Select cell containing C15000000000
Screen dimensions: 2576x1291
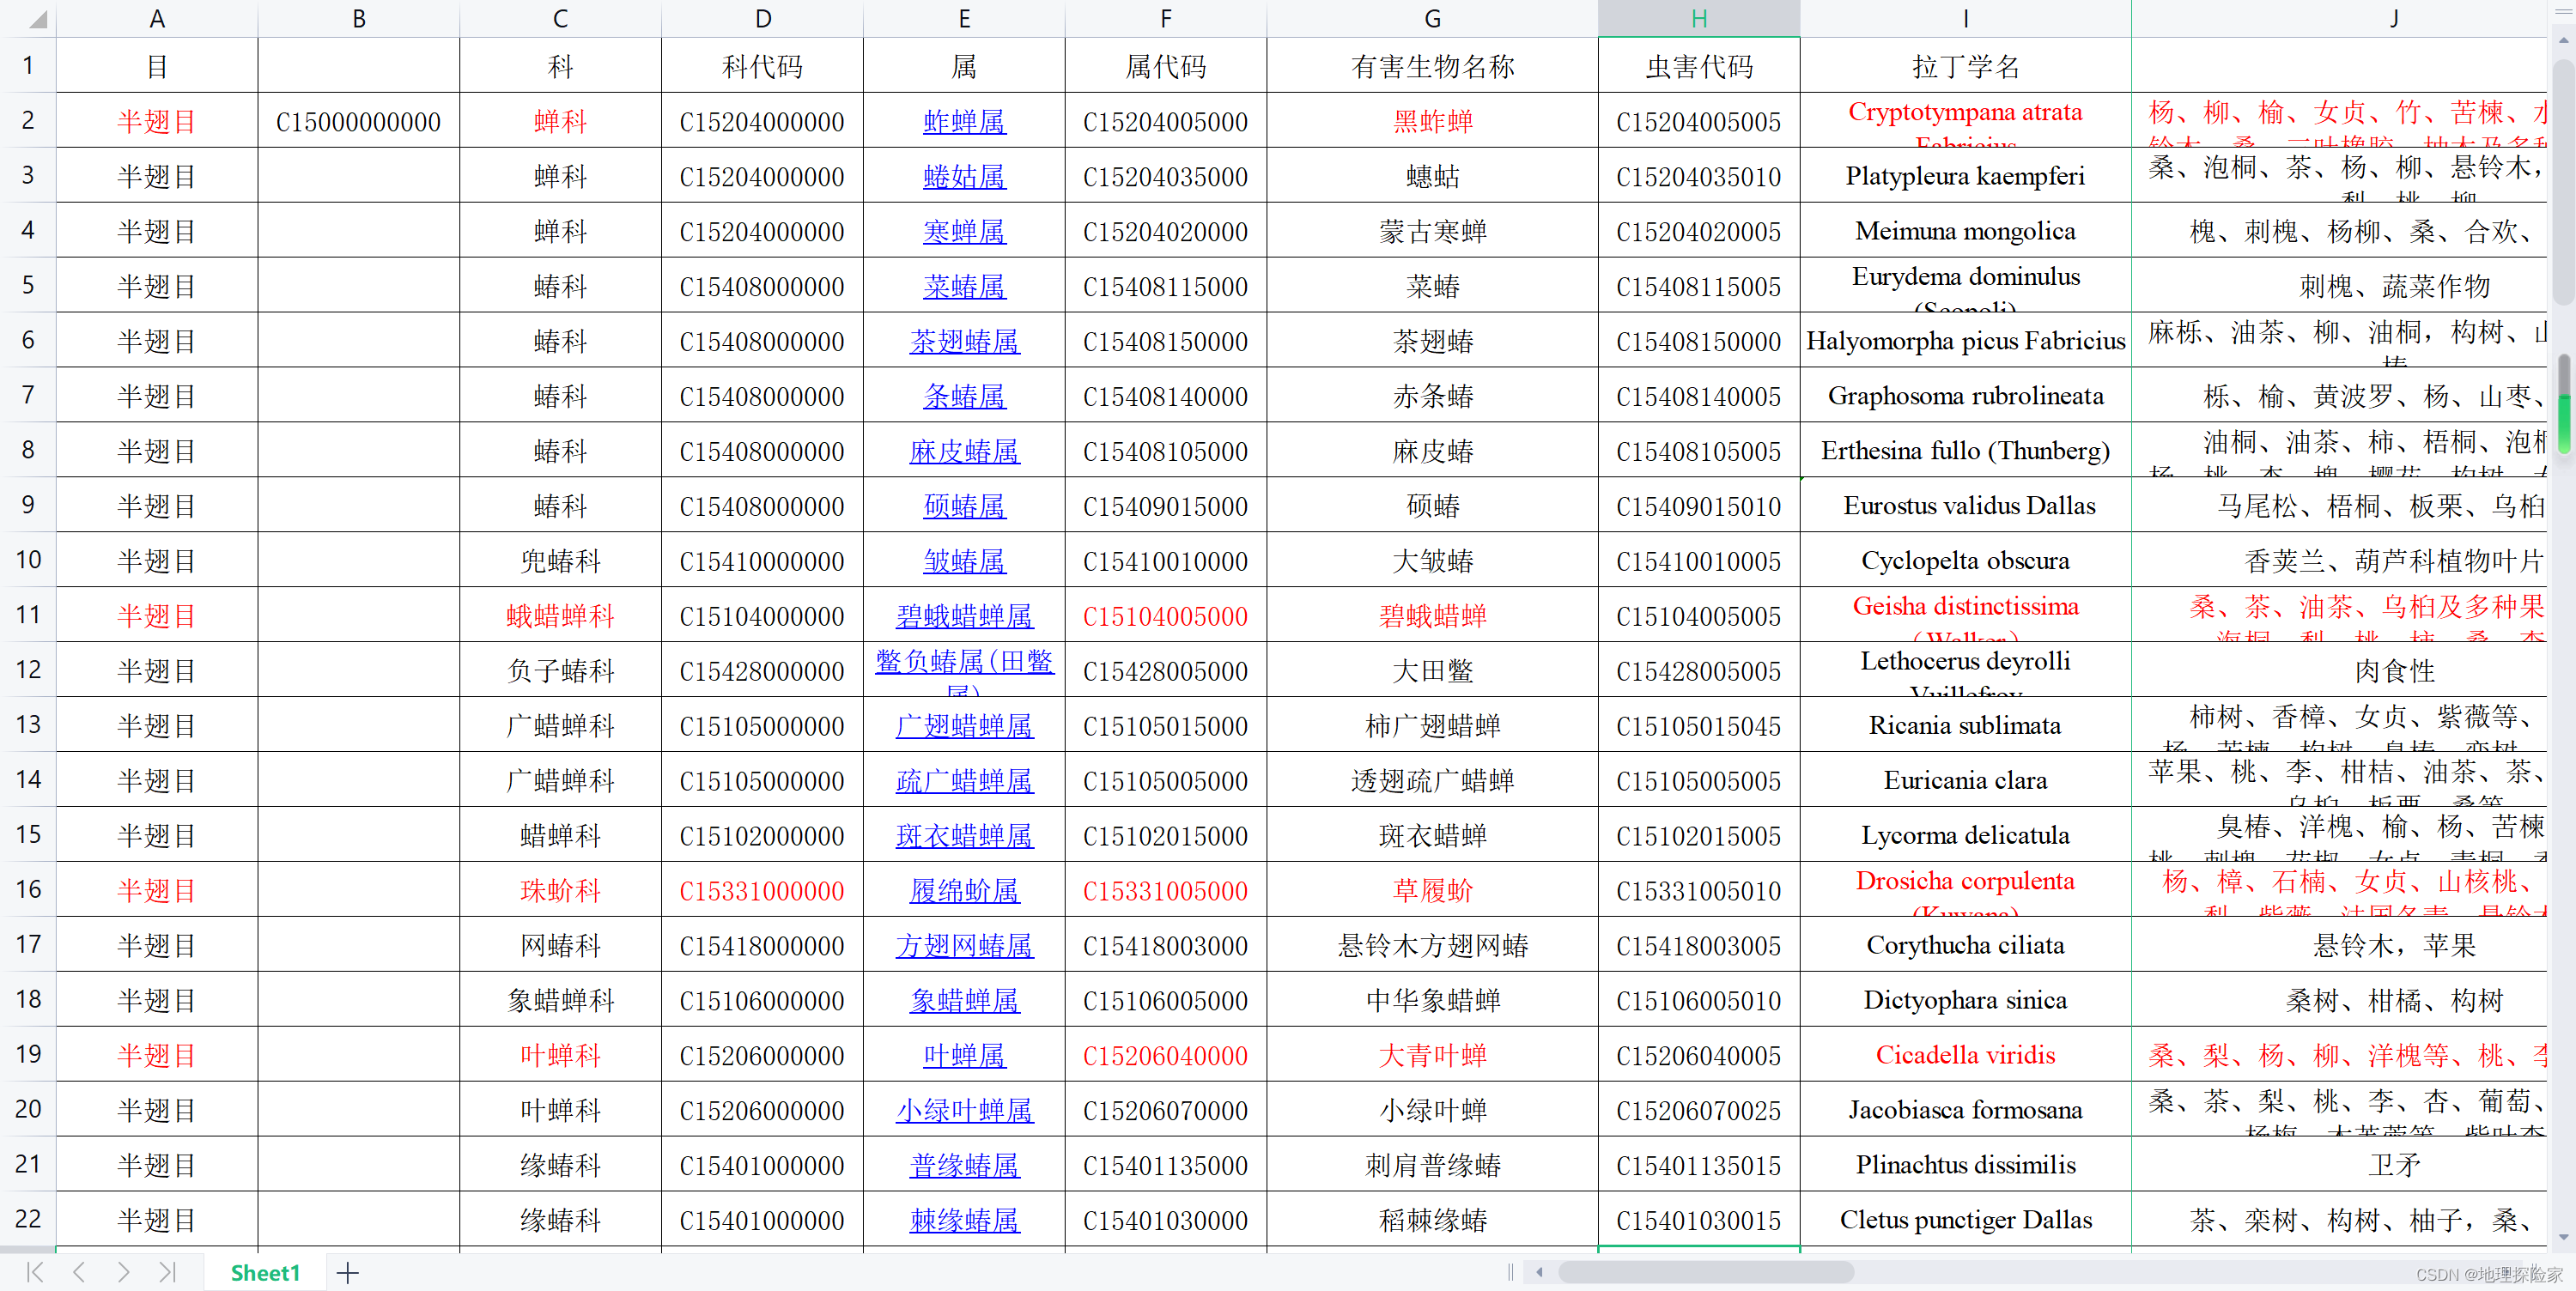coord(358,122)
